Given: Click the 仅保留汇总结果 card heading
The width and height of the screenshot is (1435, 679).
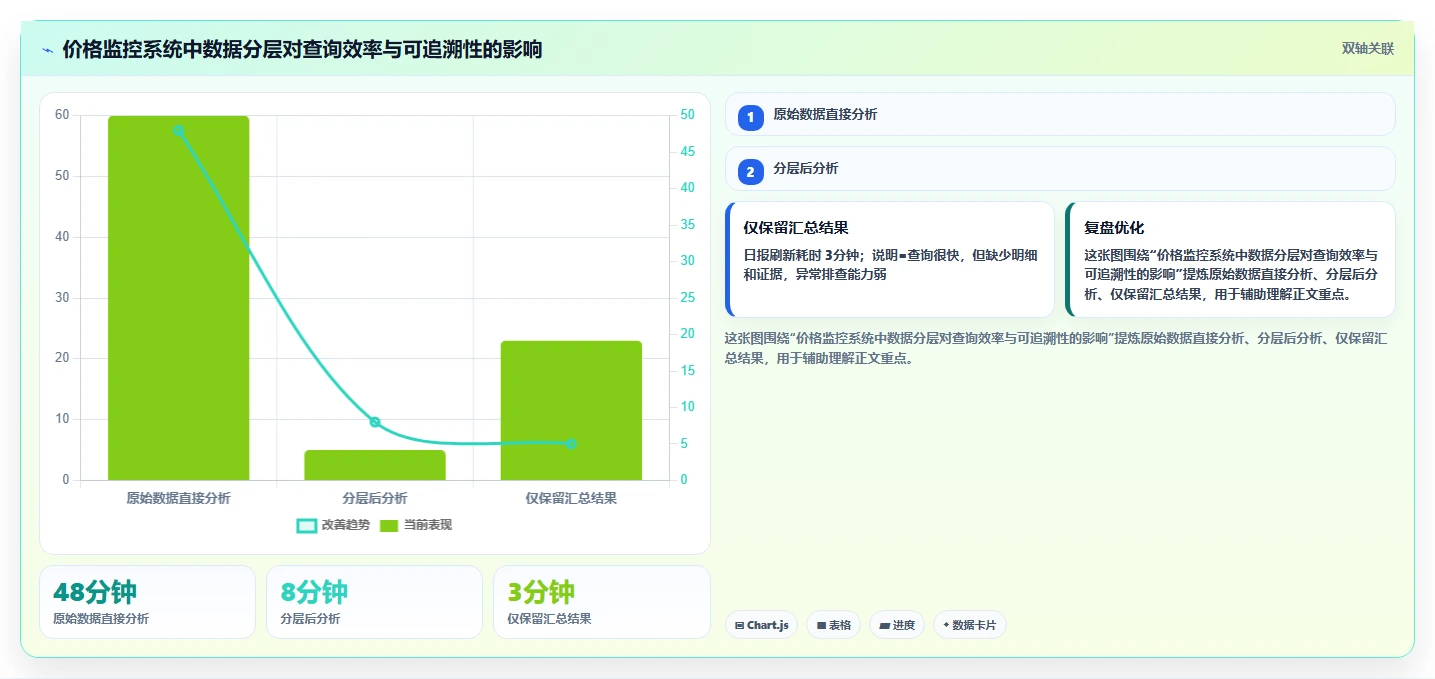Looking at the screenshot, I should click(x=796, y=228).
